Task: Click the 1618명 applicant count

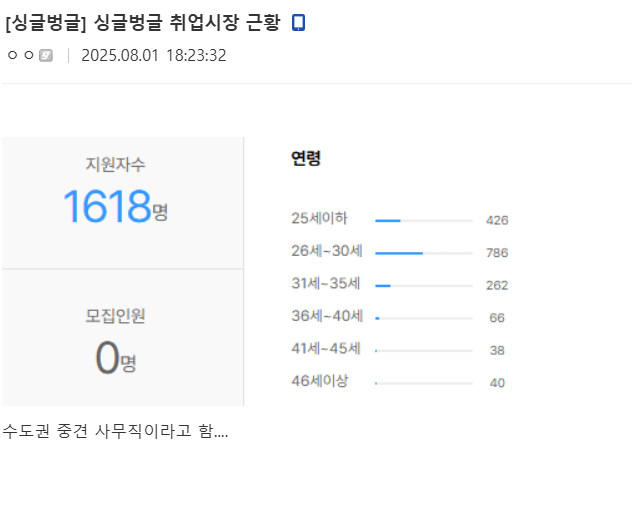Action: coord(115,207)
